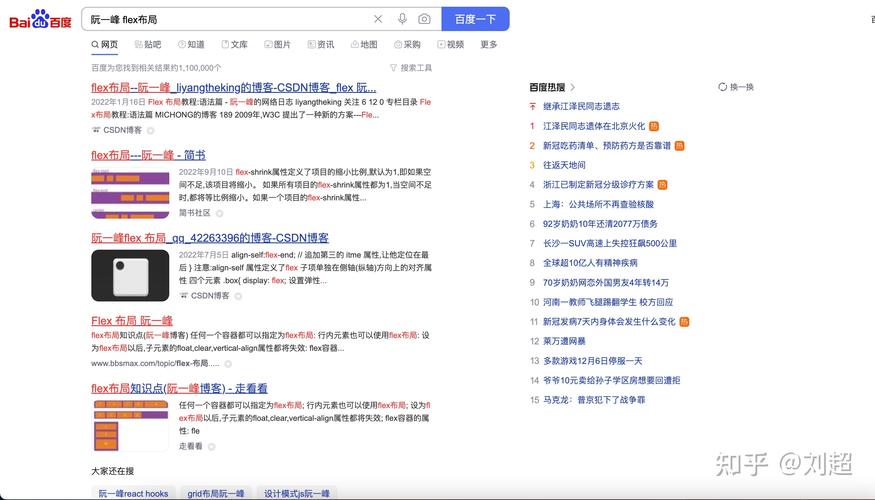Open result flex布局--阮一峰_liyangtheking的博客-CSDN博客
The width and height of the screenshot is (875, 500).
click(233, 88)
